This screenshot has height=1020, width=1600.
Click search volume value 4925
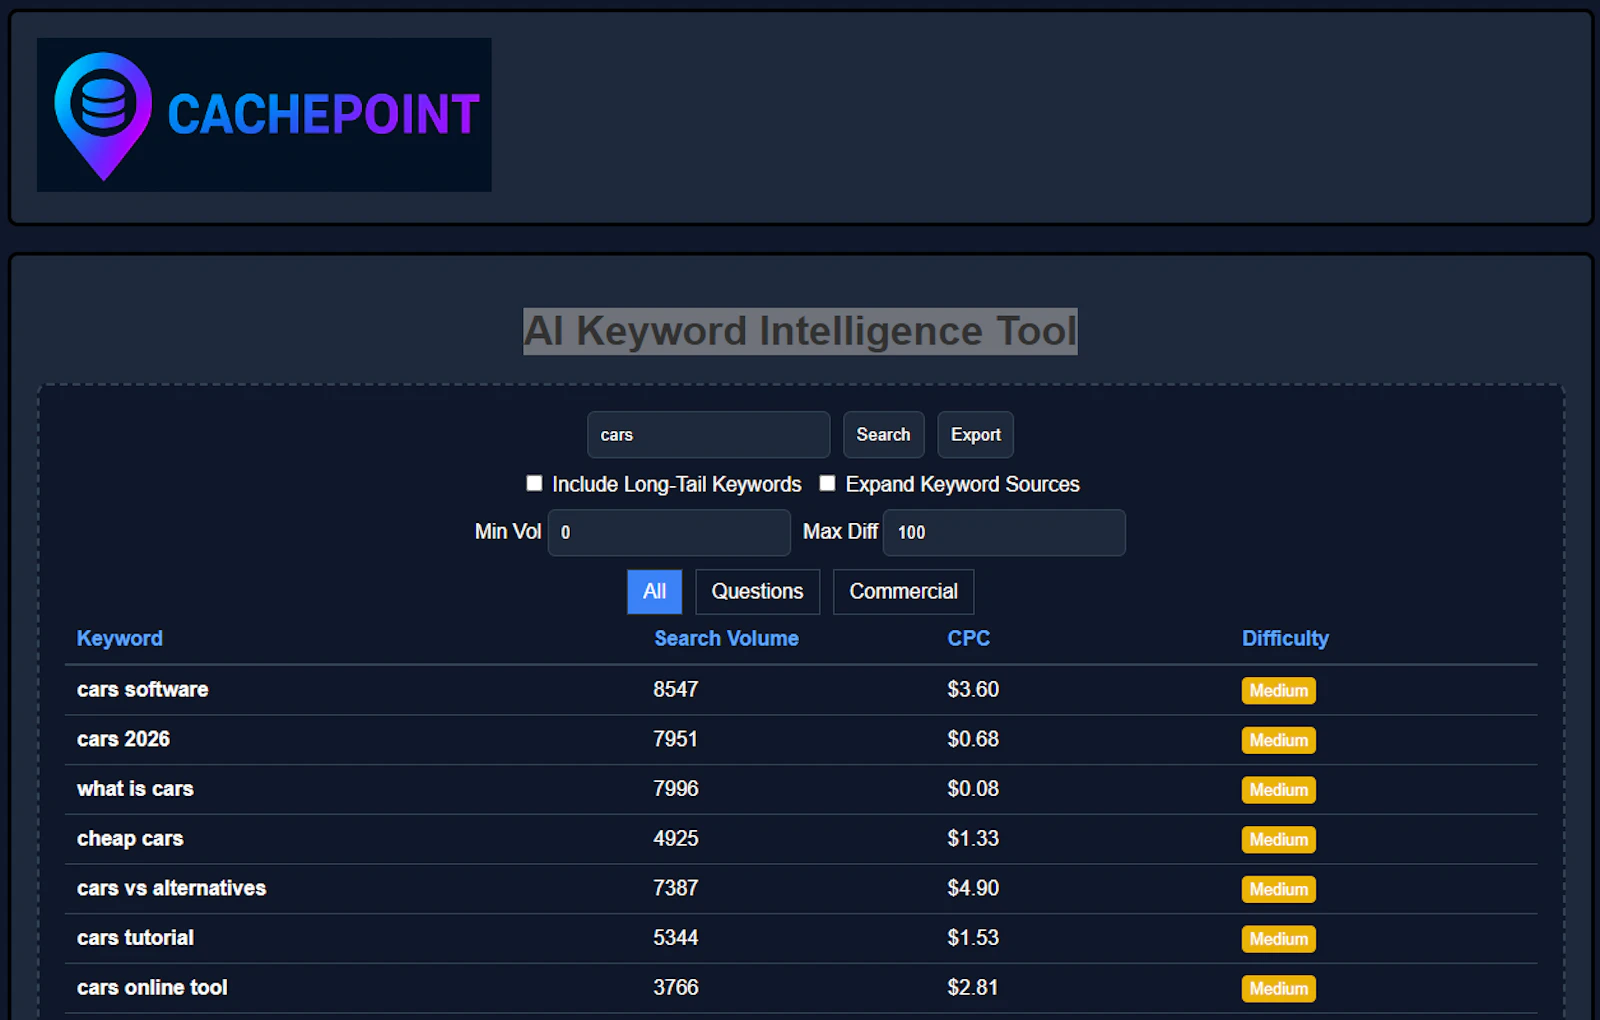point(676,839)
